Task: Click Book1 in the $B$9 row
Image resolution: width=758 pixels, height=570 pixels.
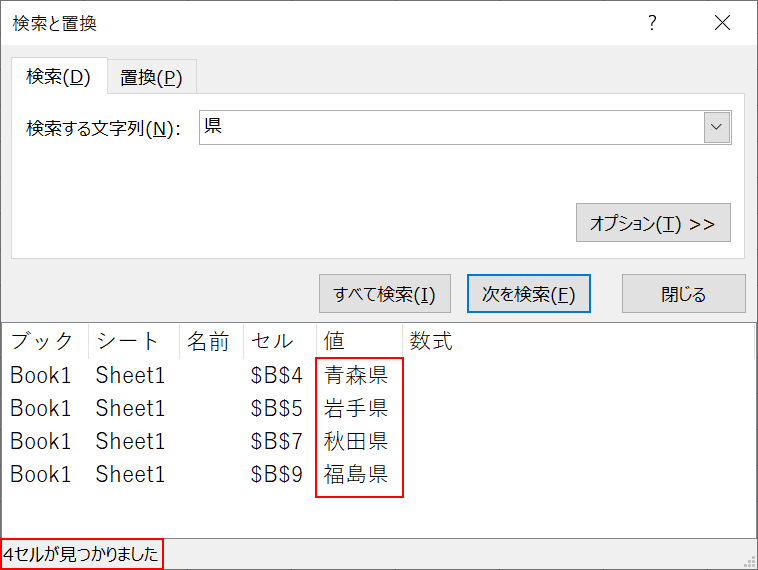Action: (41, 474)
